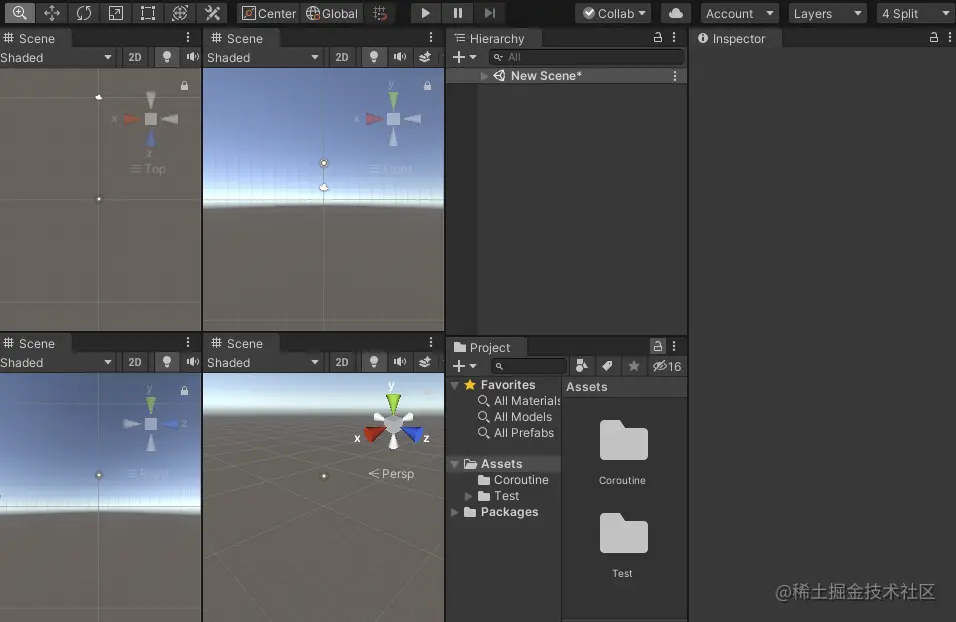Toggle 2D mode in top-right Scene view
Viewport: 956px width, 622px height.
[342, 57]
